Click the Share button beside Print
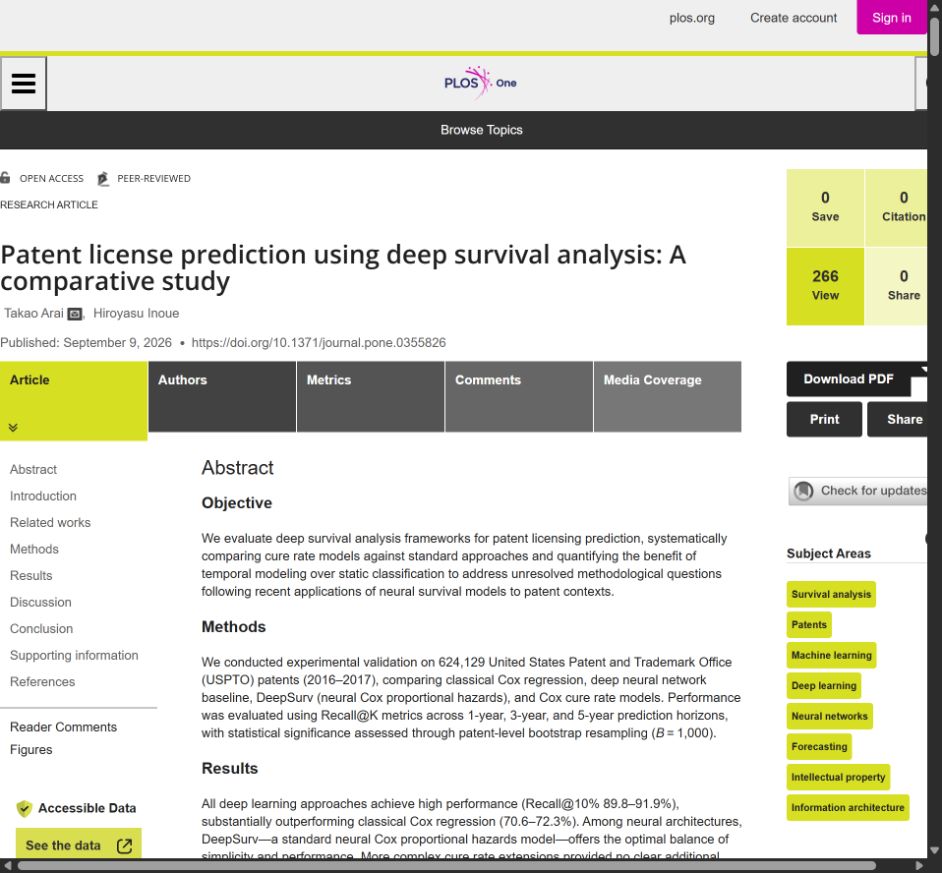This screenshot has height=873, width=942. click(x=898, y=419)
